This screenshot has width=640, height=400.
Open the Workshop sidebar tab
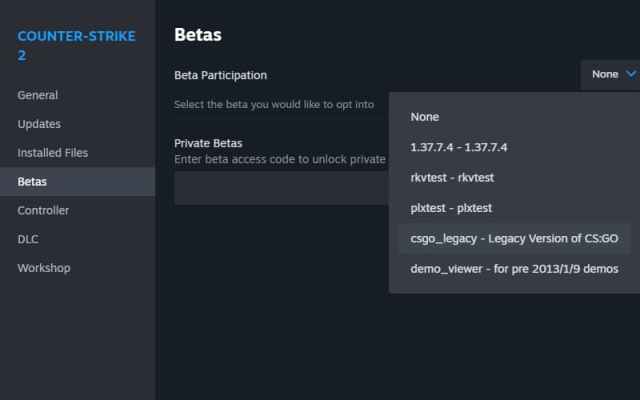coord(44,268)
